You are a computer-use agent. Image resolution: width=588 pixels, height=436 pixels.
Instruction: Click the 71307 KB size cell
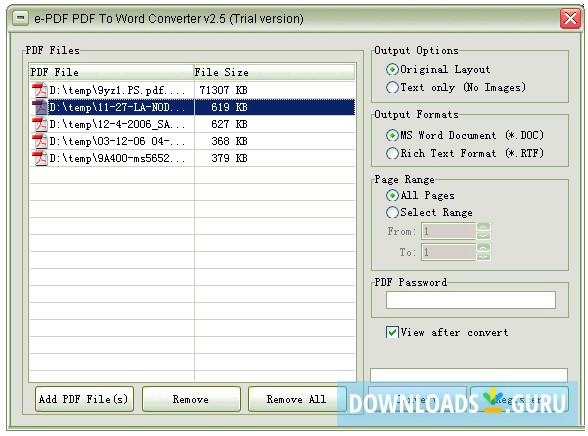point(224,90)
